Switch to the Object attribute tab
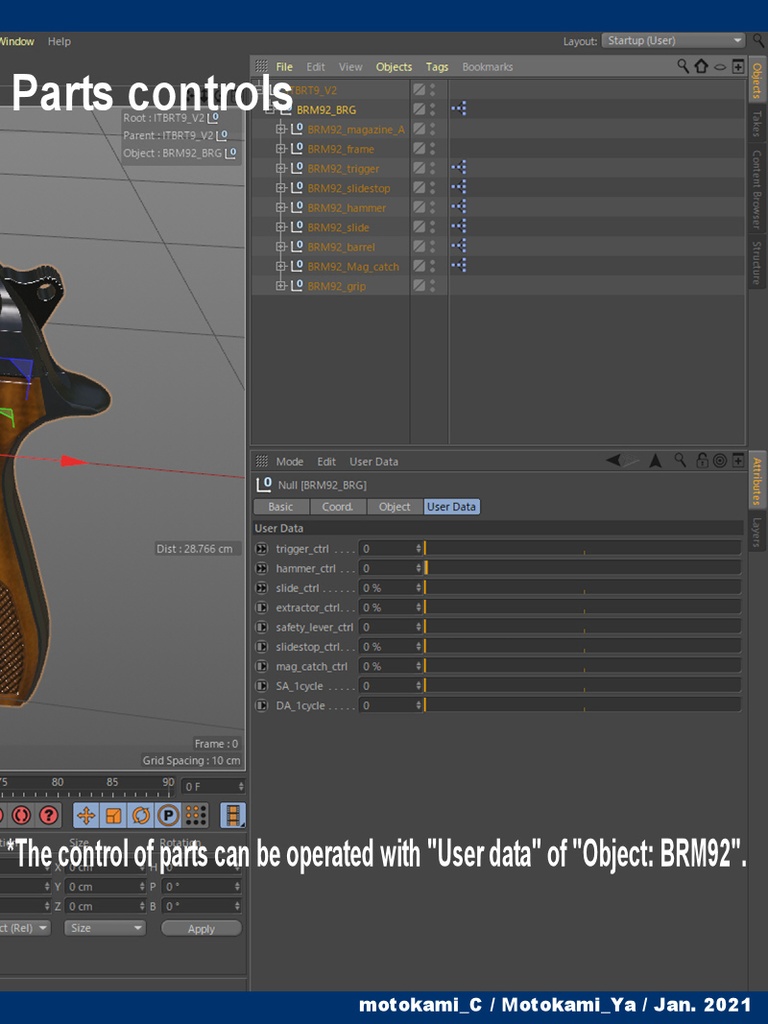This screenshot has width=768, height=1024. coord(394,507)
